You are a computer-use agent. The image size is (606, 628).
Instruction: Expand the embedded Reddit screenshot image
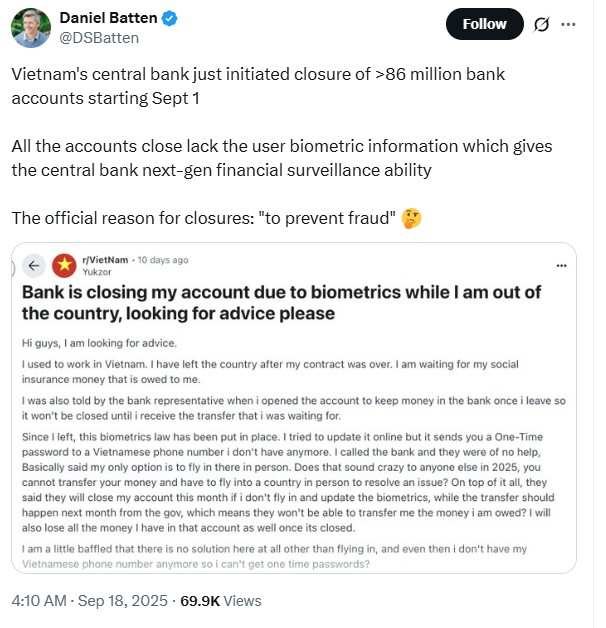(x=294, y=408)
